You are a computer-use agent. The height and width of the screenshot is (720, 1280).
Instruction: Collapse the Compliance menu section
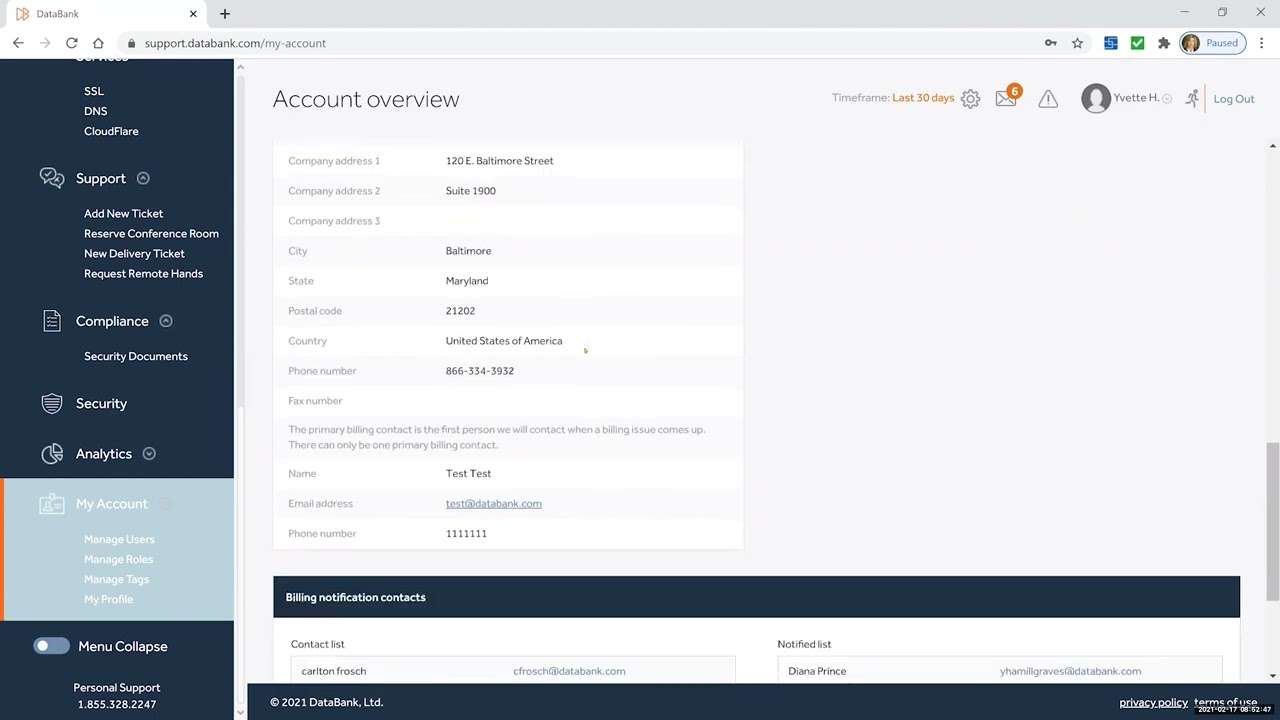point(166,321)
